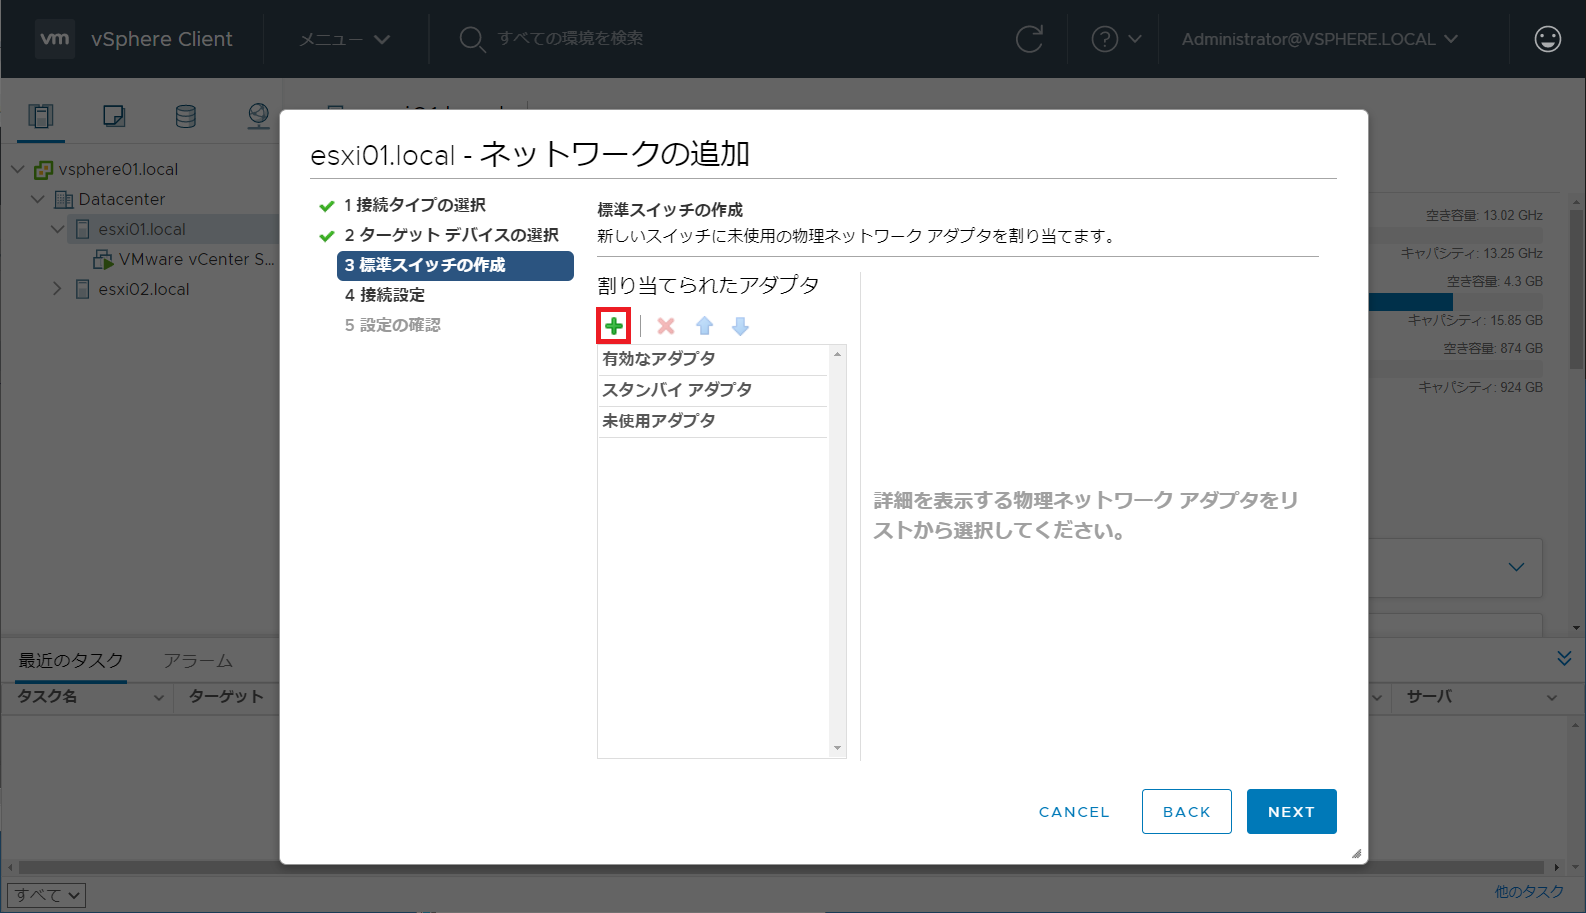Switch to Storage view icon
The width and height of the screenshot is (1586, 913).
(186, 116)
